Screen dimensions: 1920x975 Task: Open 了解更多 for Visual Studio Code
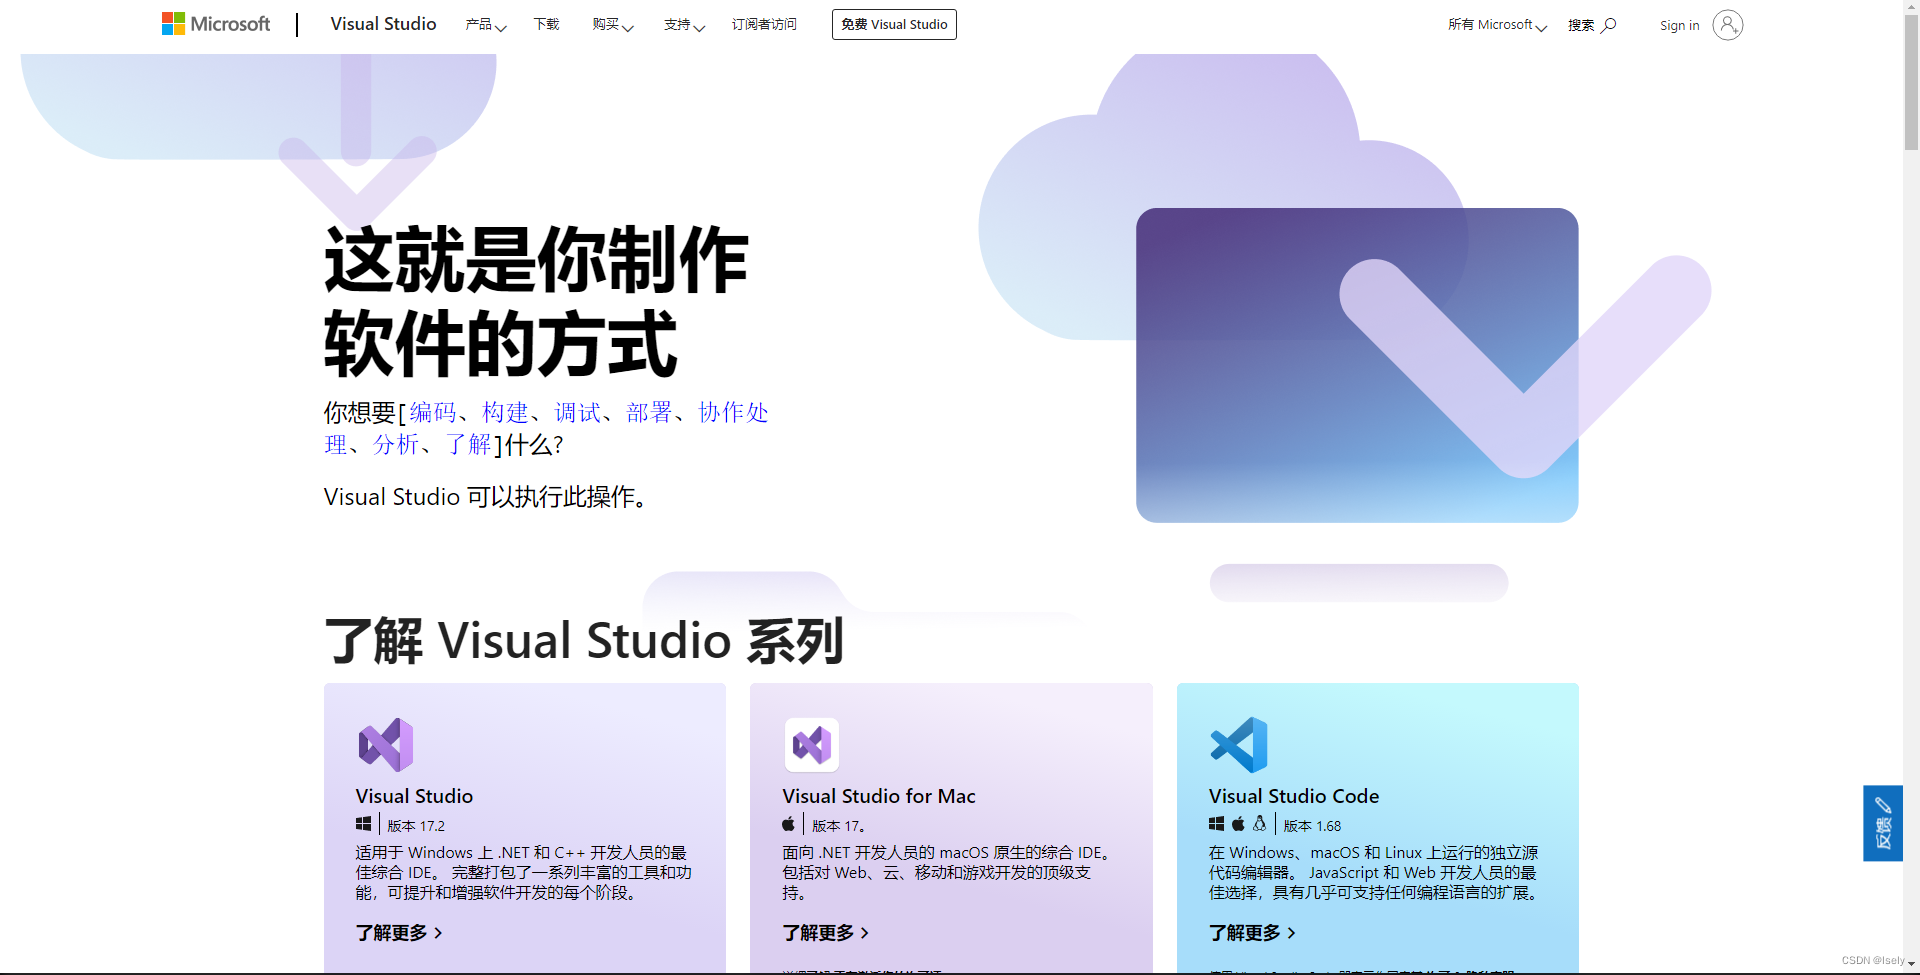[1252, 933]
